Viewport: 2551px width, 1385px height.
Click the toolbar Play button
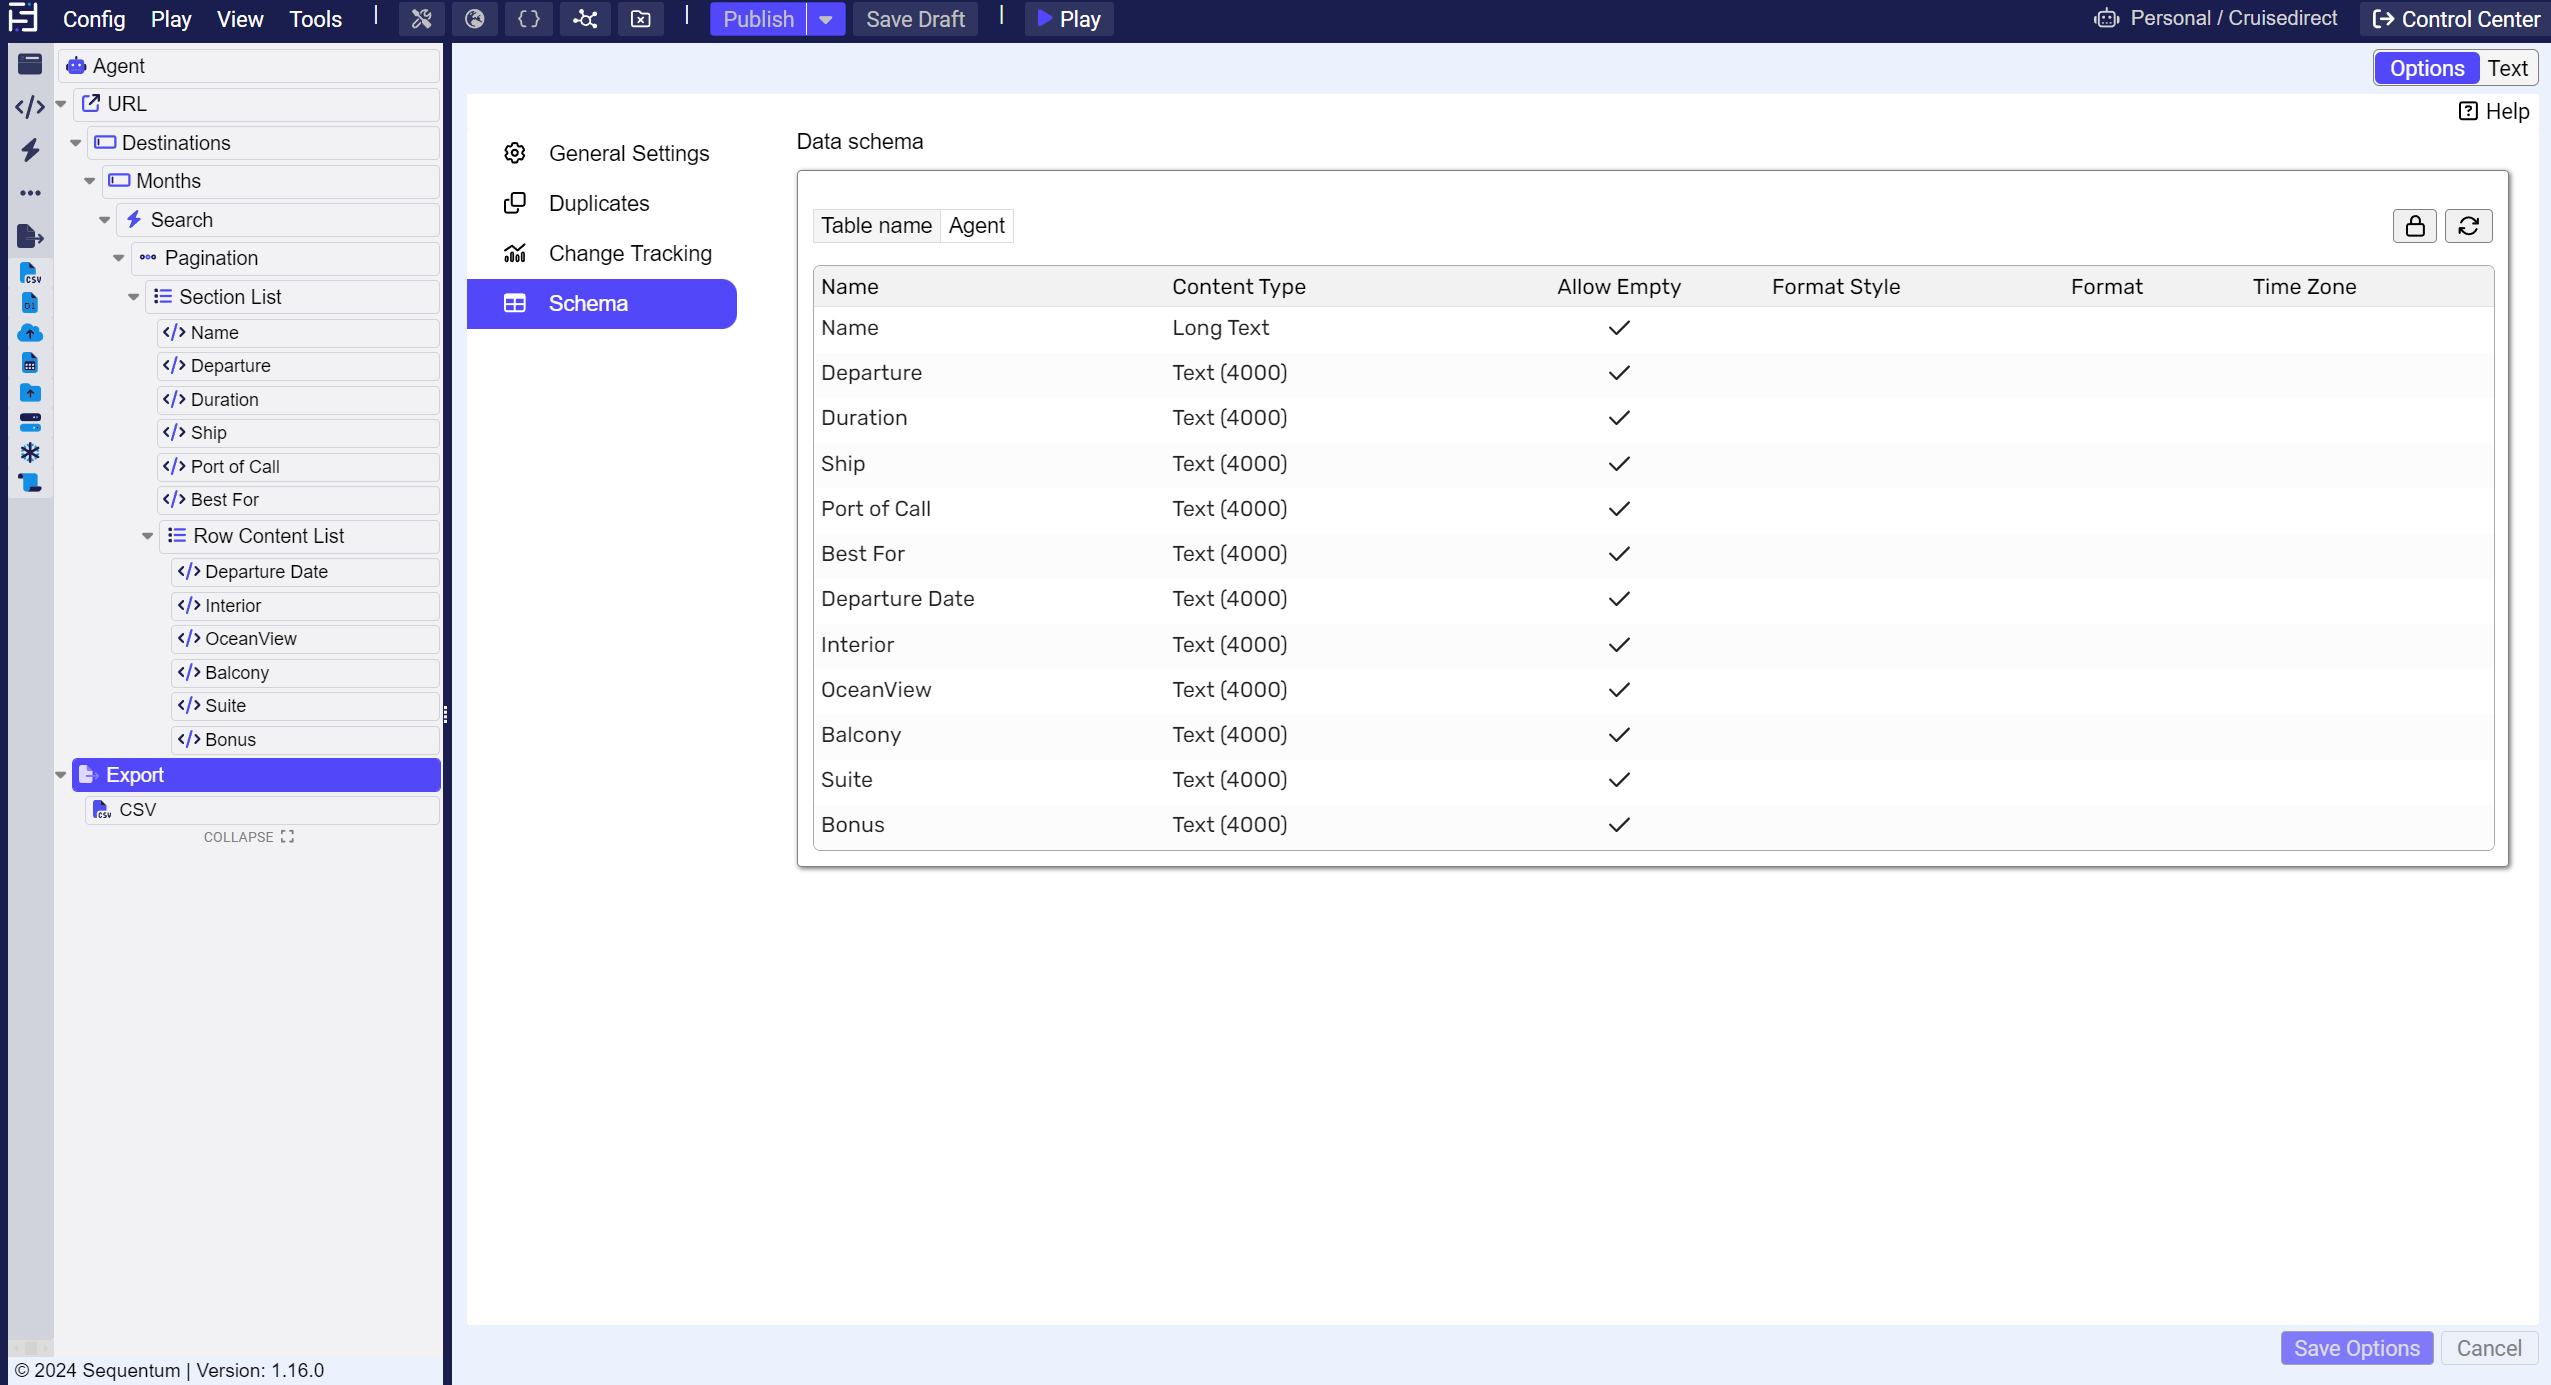[x=1069, y=19]
